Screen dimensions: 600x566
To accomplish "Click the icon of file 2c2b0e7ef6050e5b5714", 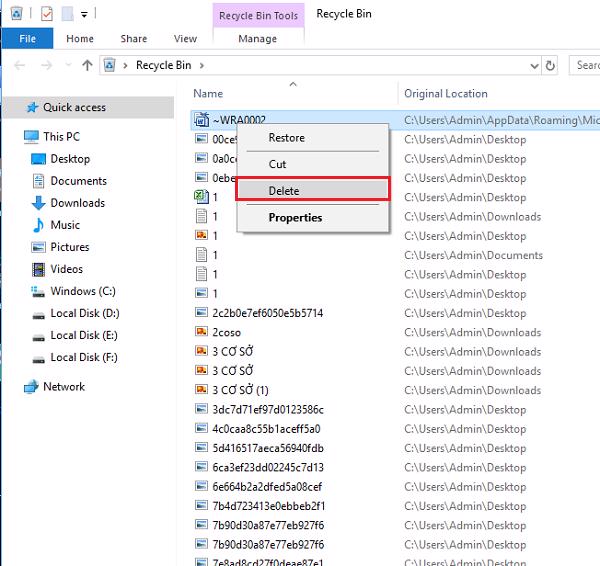I will (201, 312).
